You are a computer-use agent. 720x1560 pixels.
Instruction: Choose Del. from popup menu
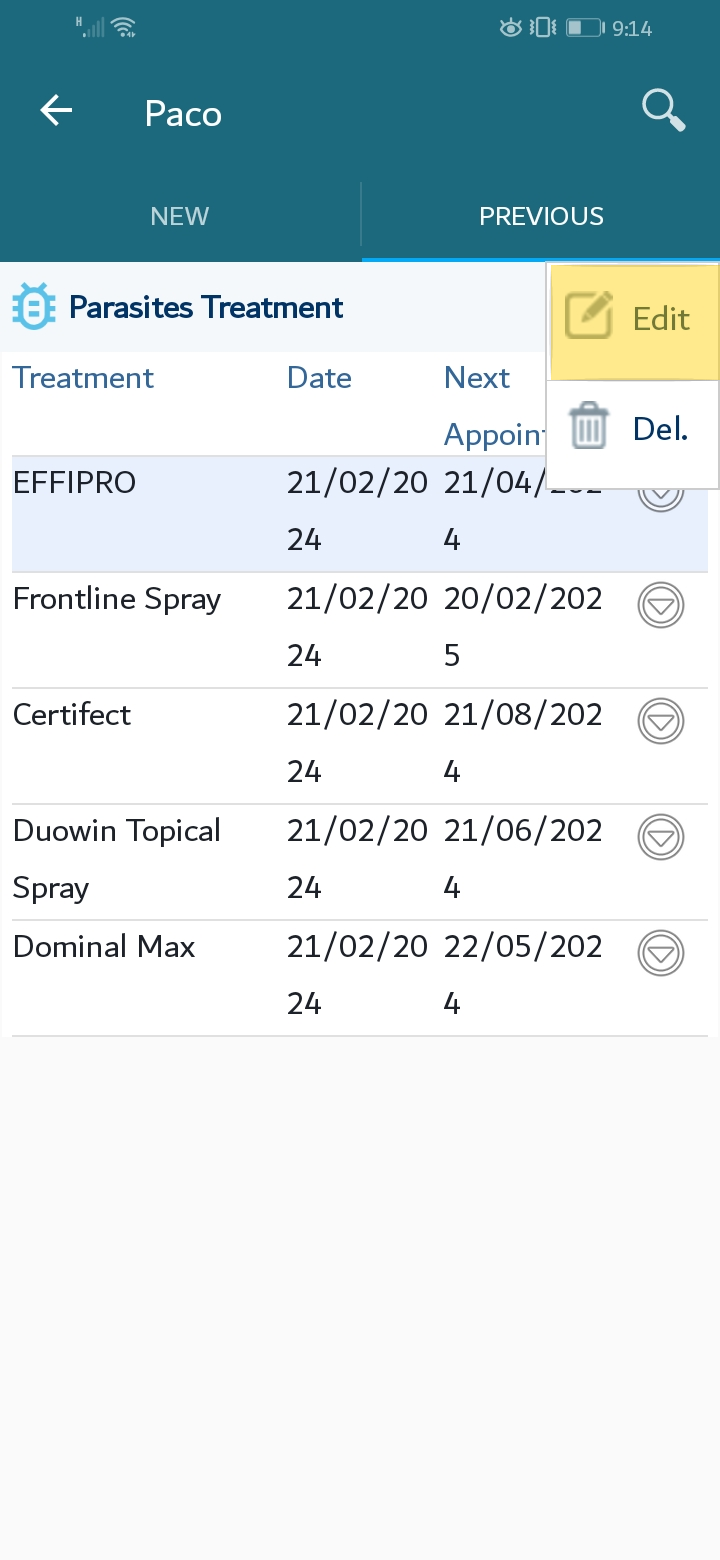[660, 429]
